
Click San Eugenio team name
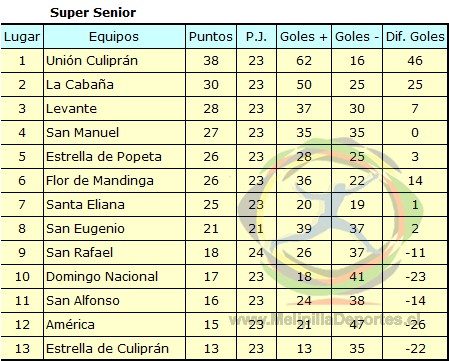point(85,229)
